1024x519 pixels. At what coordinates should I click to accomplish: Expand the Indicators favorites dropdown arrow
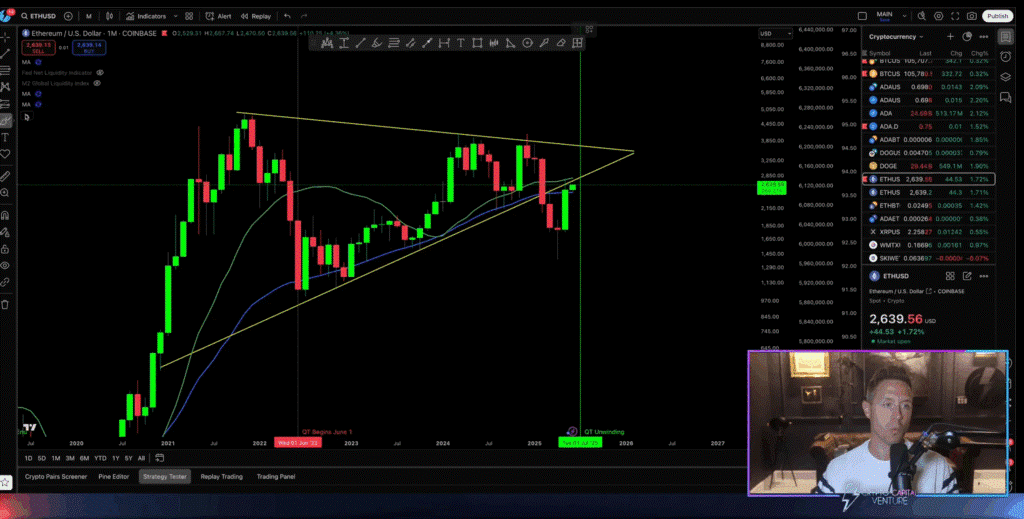point(175,16)
